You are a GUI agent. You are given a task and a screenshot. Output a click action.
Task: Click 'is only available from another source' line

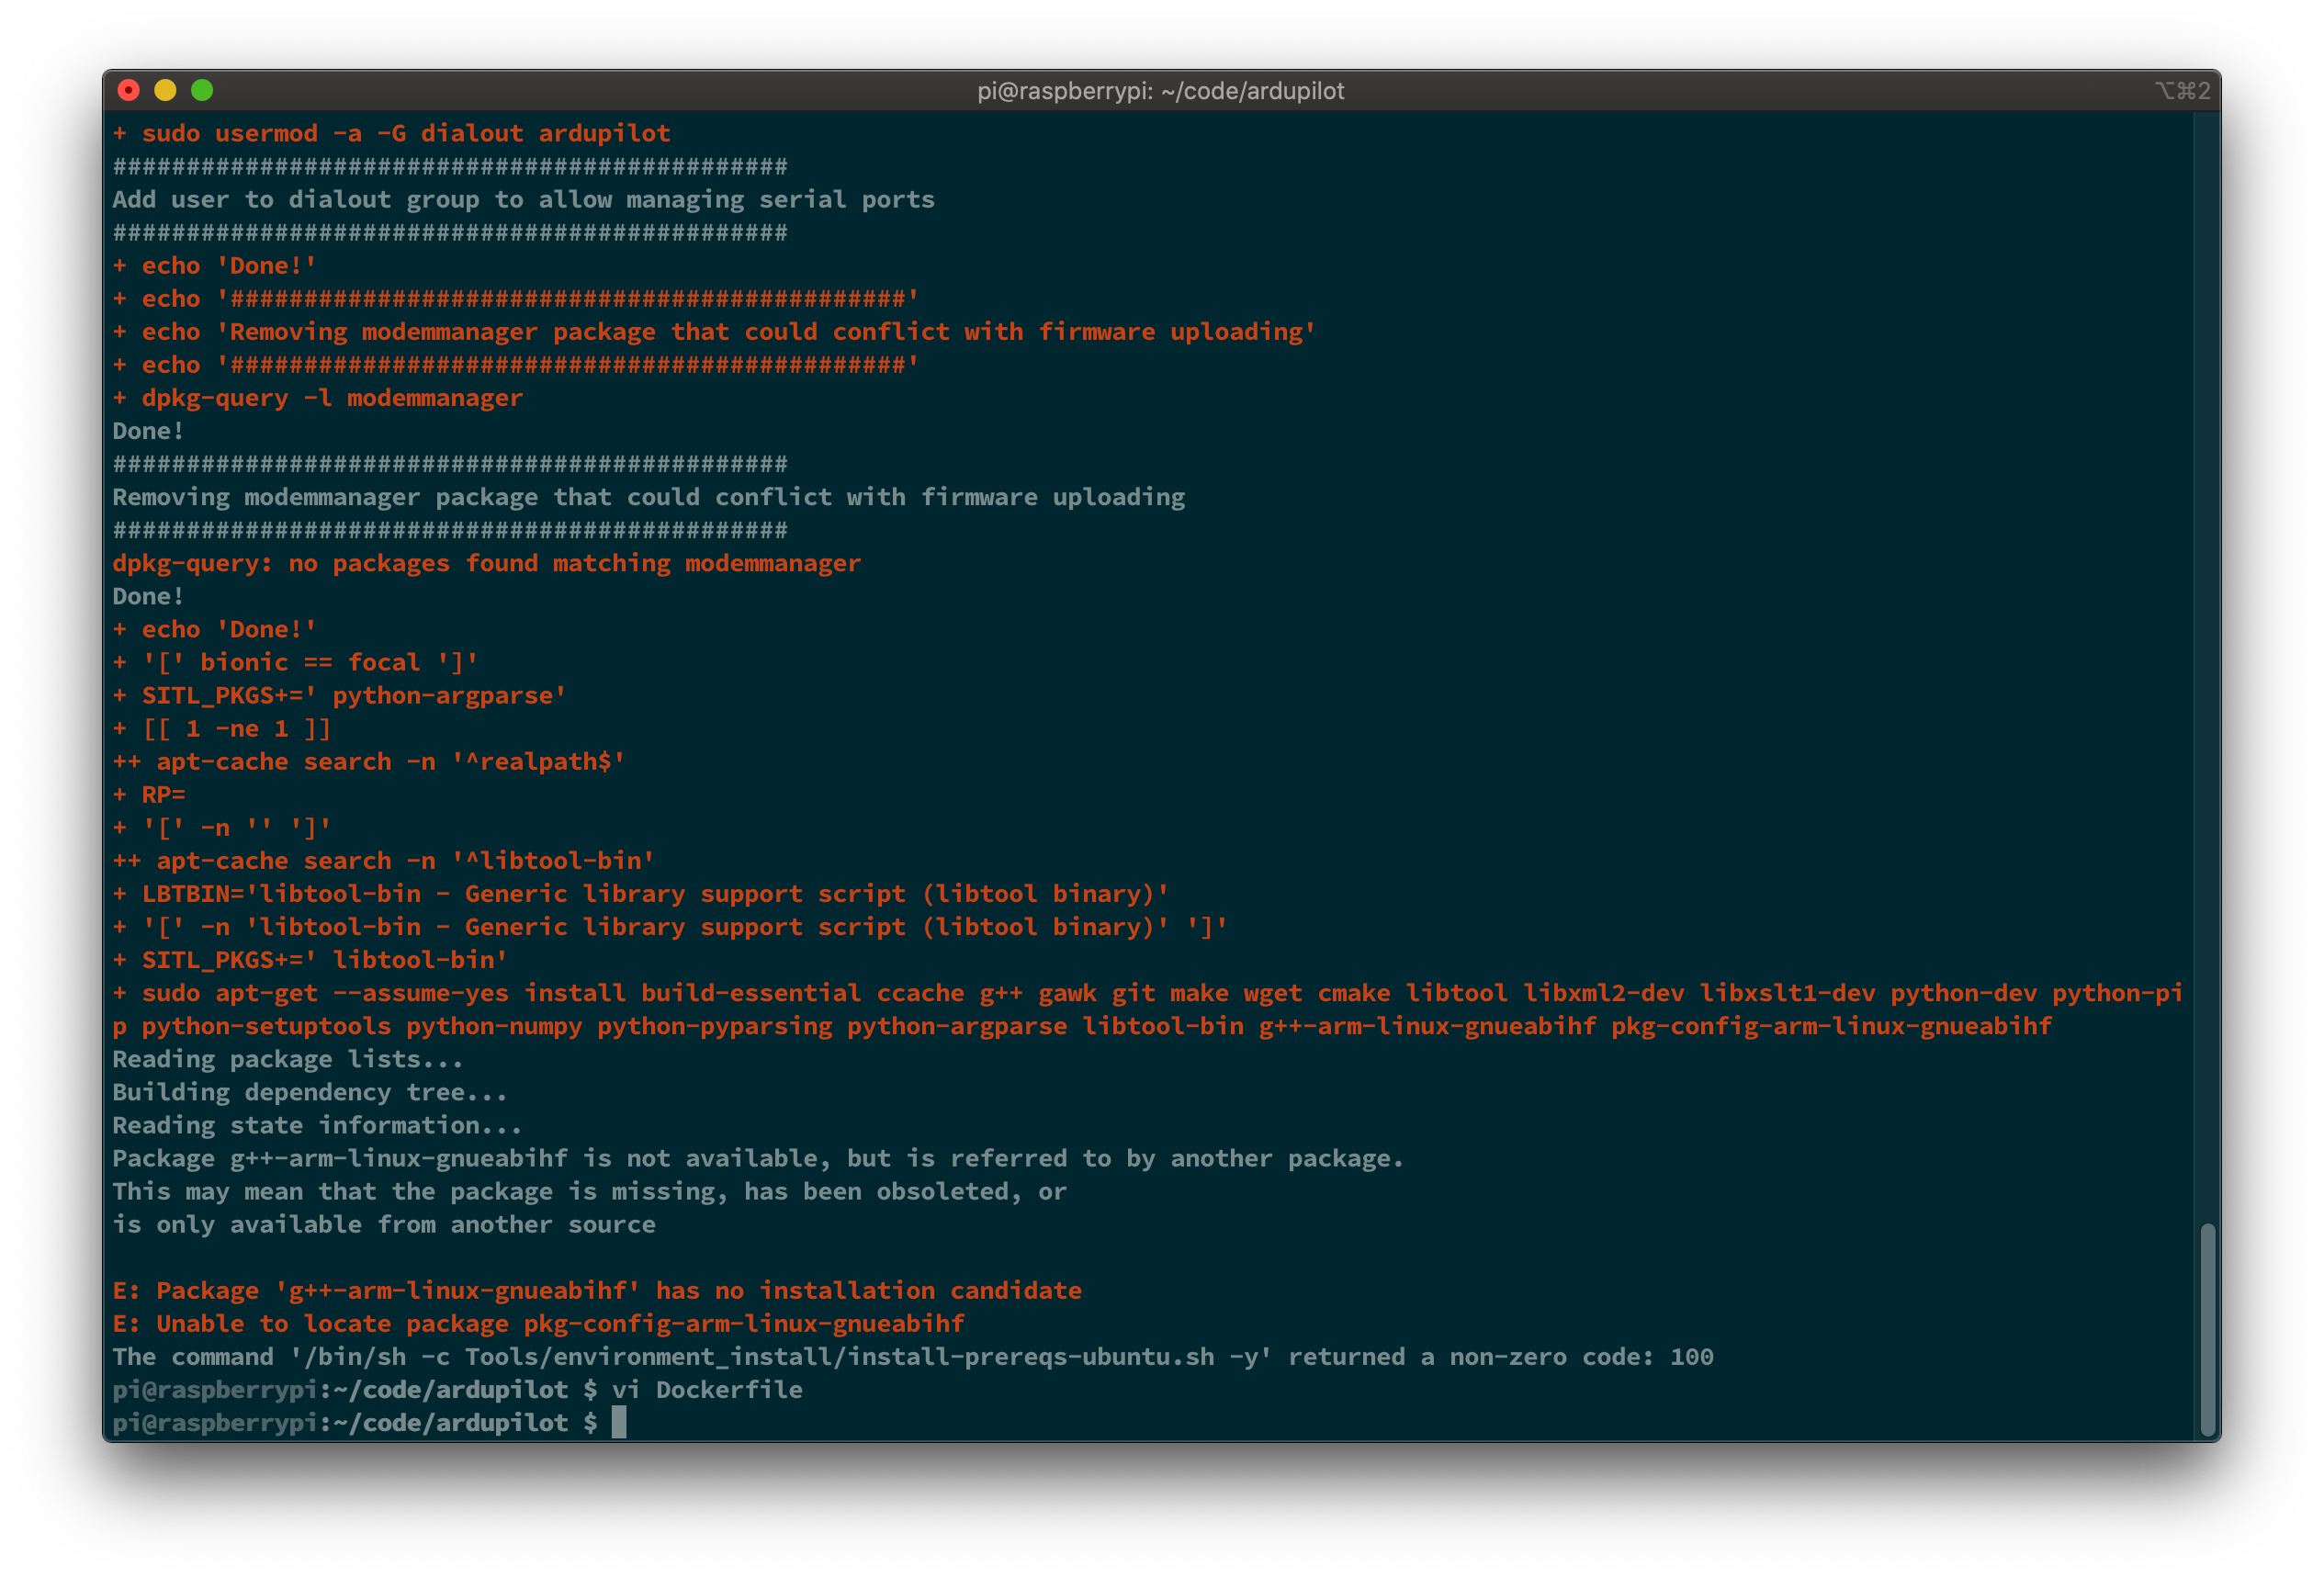(x=383, y=1224)
